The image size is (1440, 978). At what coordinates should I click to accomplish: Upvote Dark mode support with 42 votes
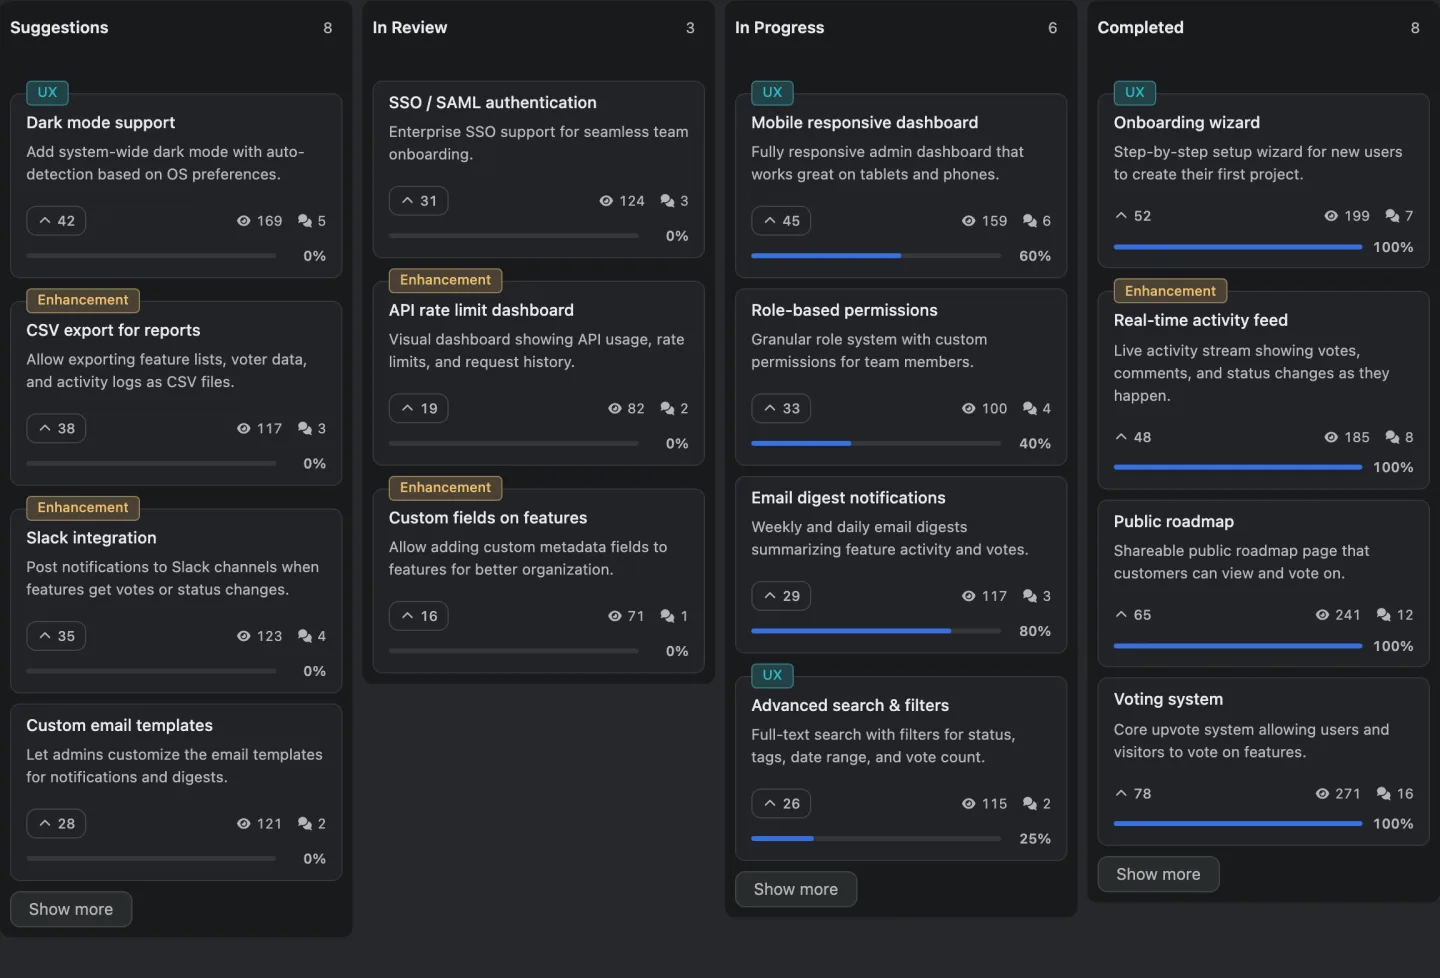click(x=56, y=221)
